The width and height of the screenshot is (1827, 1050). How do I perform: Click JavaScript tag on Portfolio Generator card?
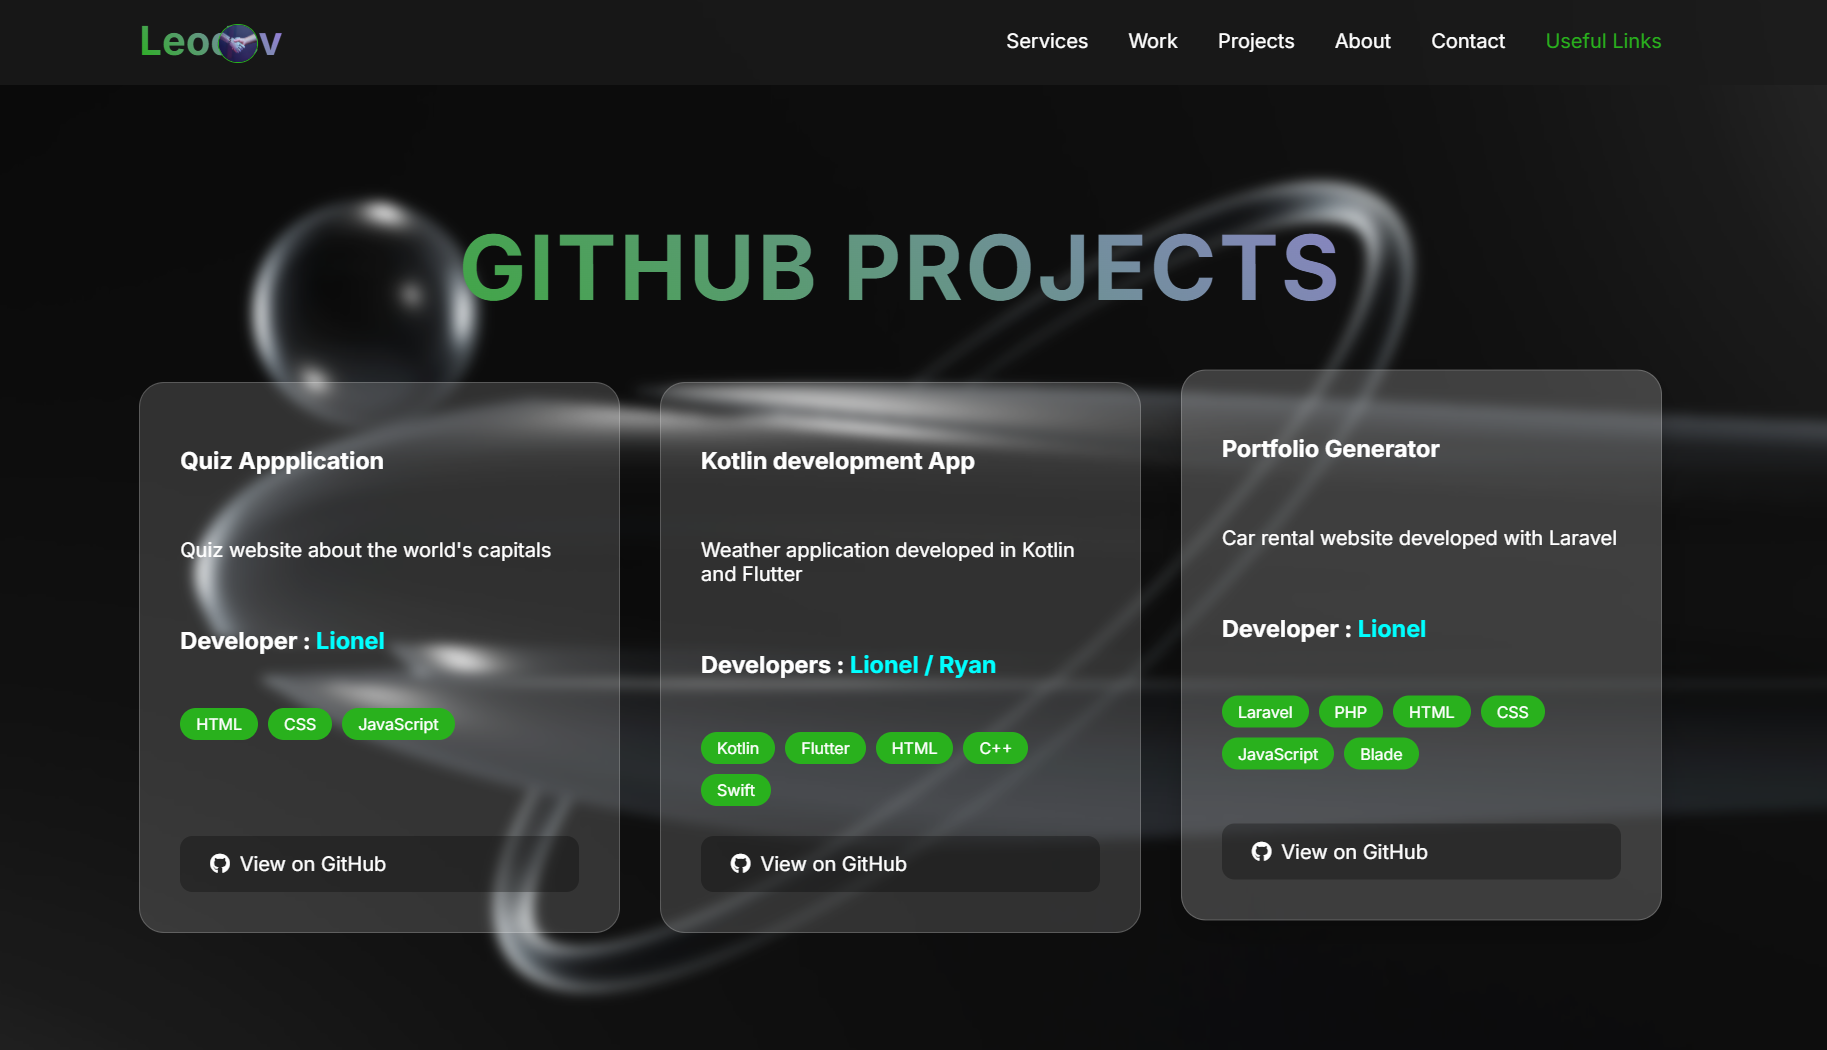tap(1278, 754)
